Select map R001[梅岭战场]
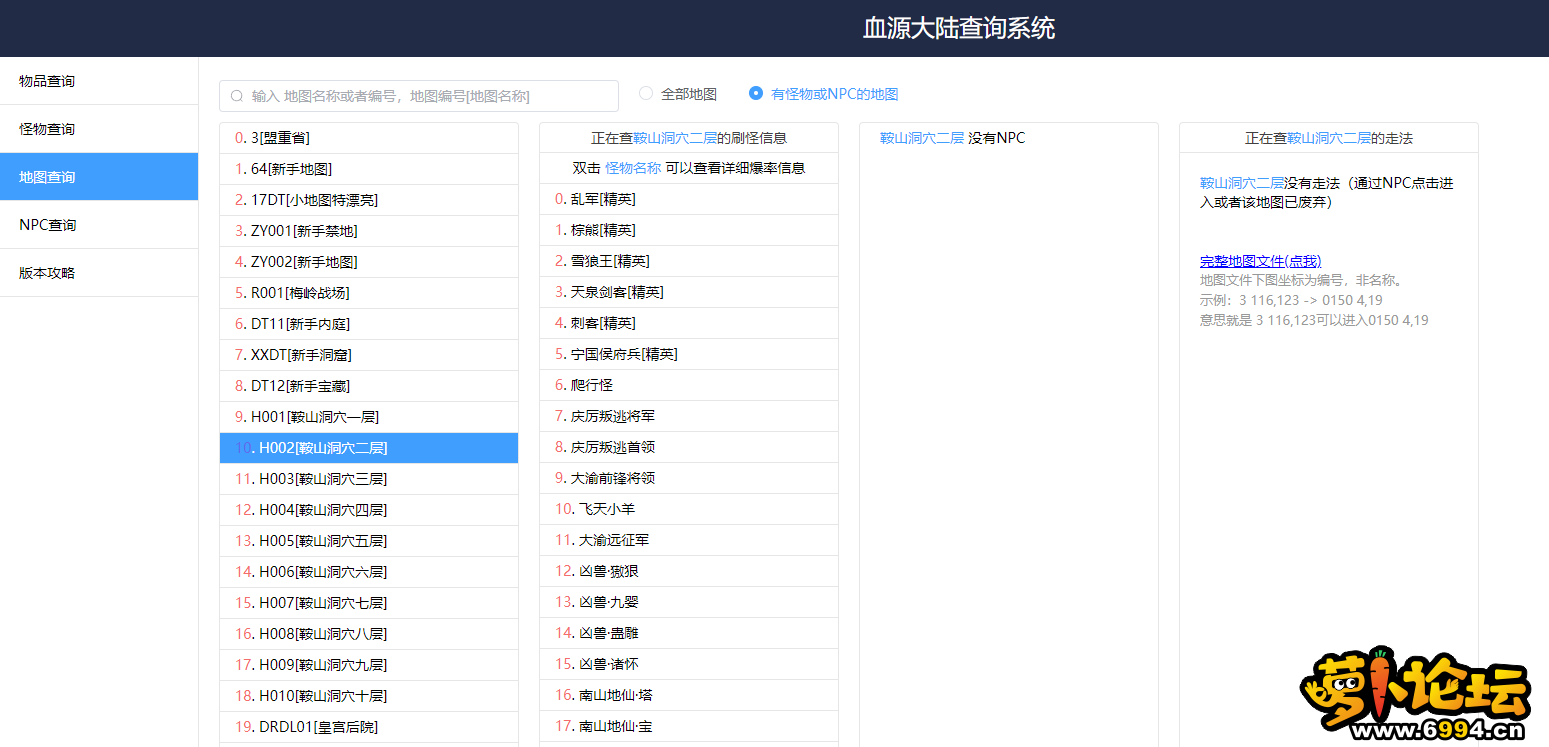 point(369,293)
